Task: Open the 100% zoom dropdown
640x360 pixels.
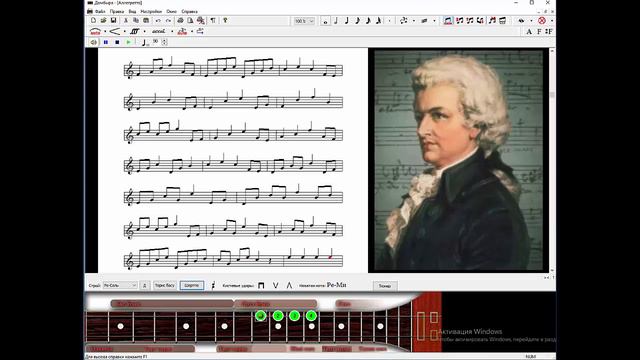Action: [x=304, y=21]
